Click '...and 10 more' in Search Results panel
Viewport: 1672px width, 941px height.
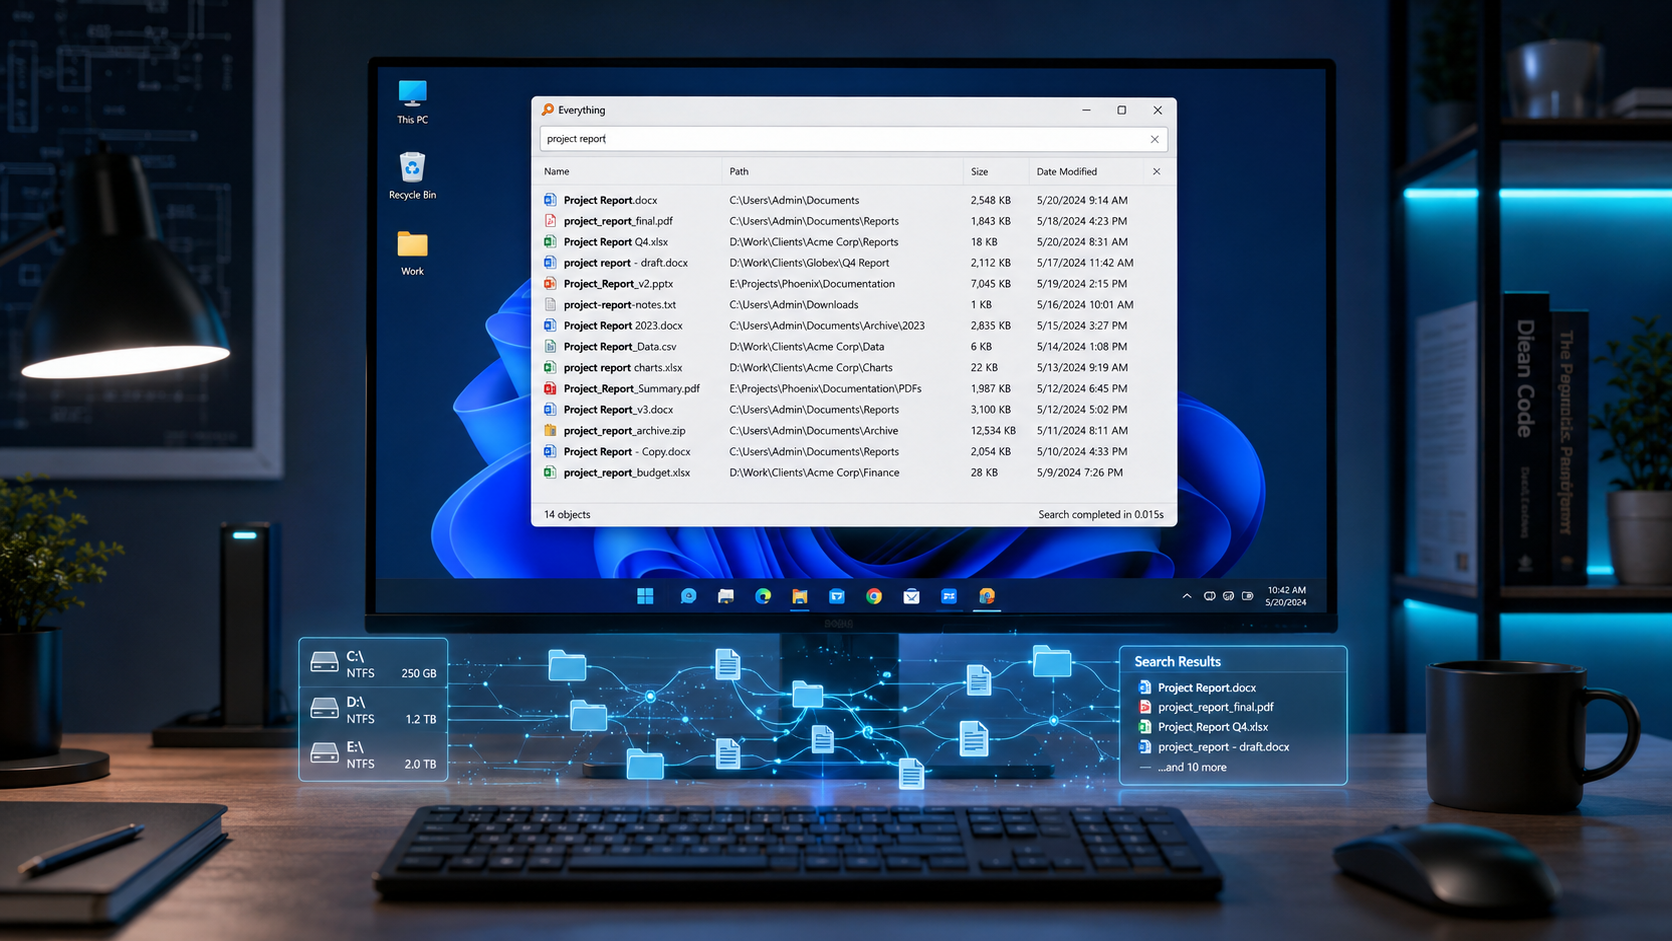1192,768
